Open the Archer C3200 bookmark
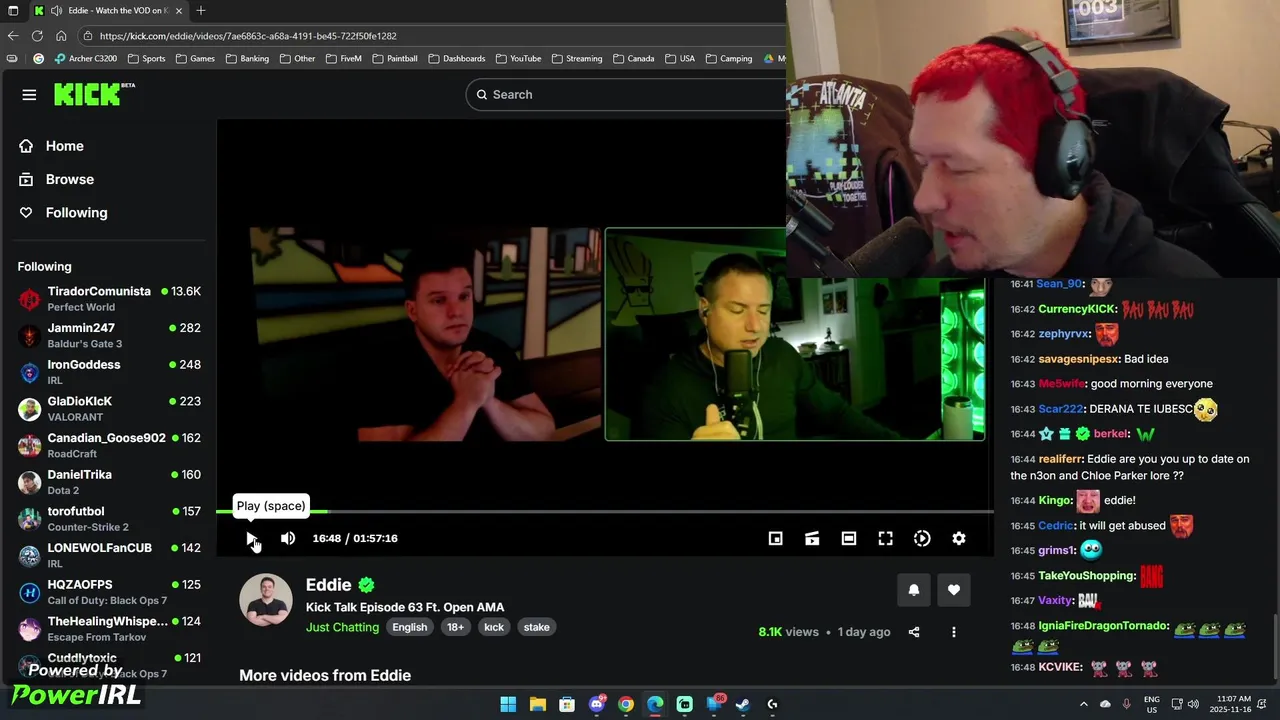Image resolution: width=1280 pixels, height=720 pixels. click(85, 58)
